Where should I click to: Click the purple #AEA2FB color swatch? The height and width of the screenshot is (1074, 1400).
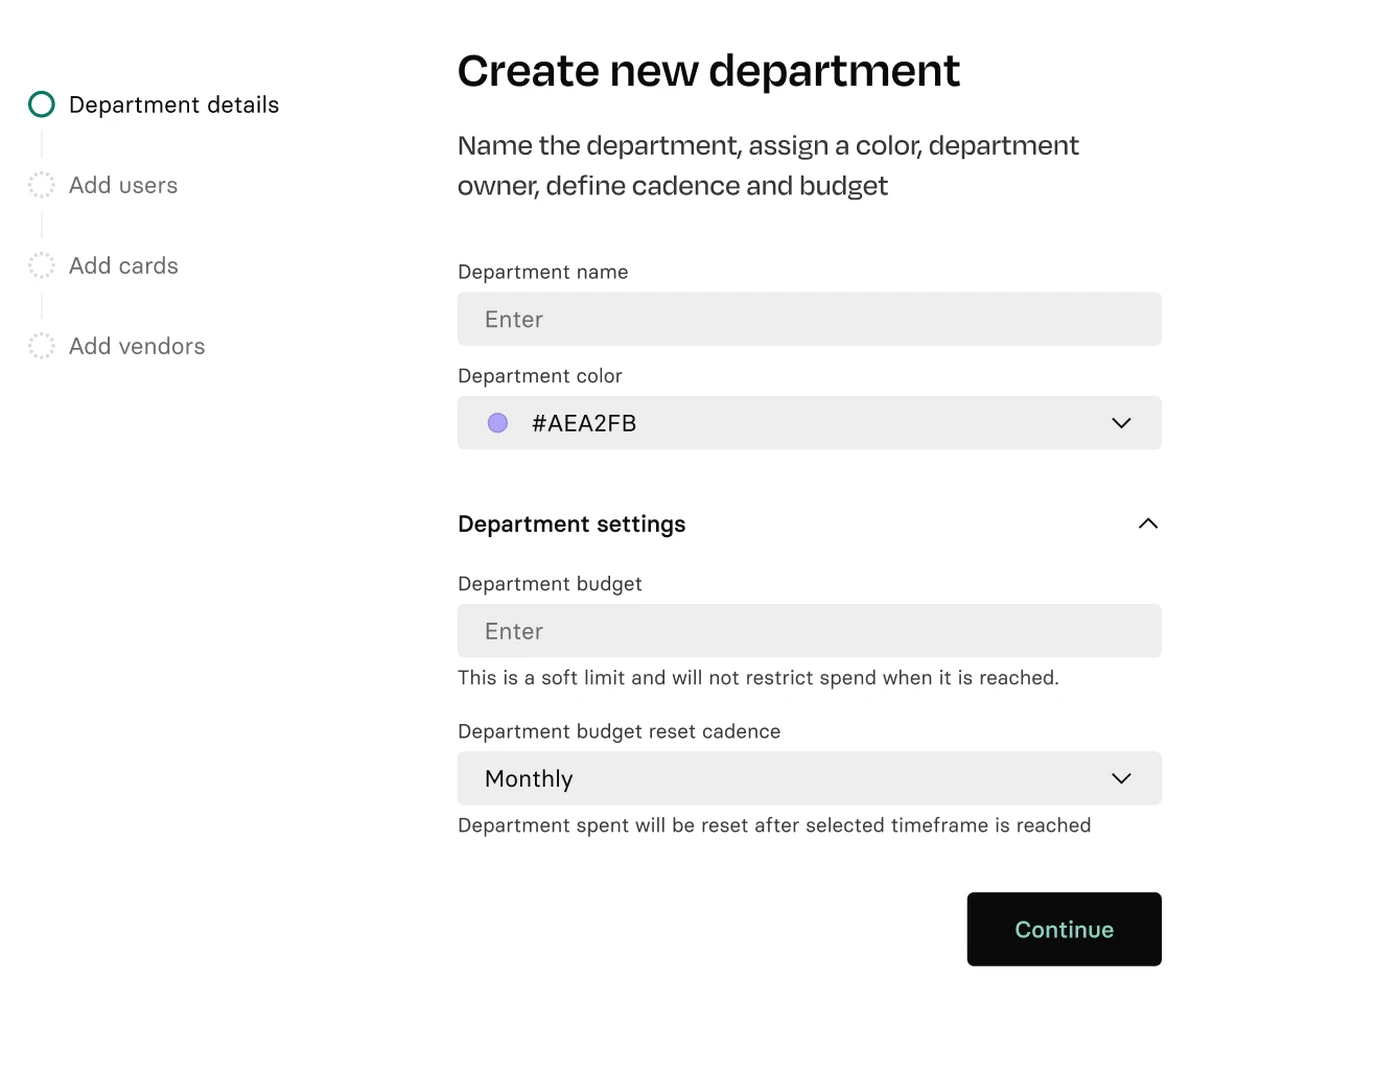pos(498,423)
